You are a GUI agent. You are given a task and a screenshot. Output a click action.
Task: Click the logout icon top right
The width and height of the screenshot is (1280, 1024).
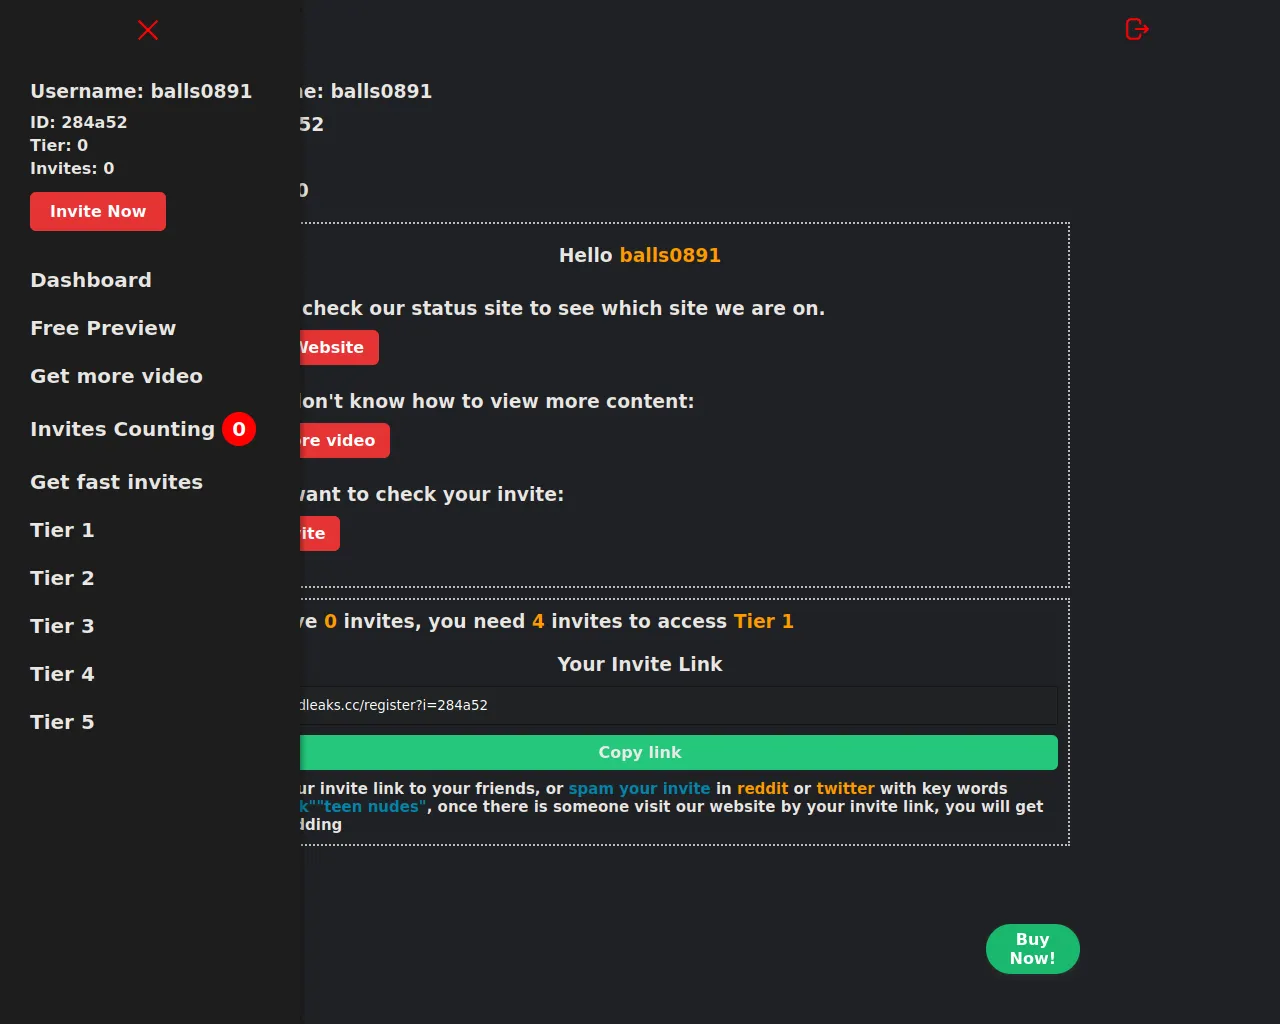1136,29
